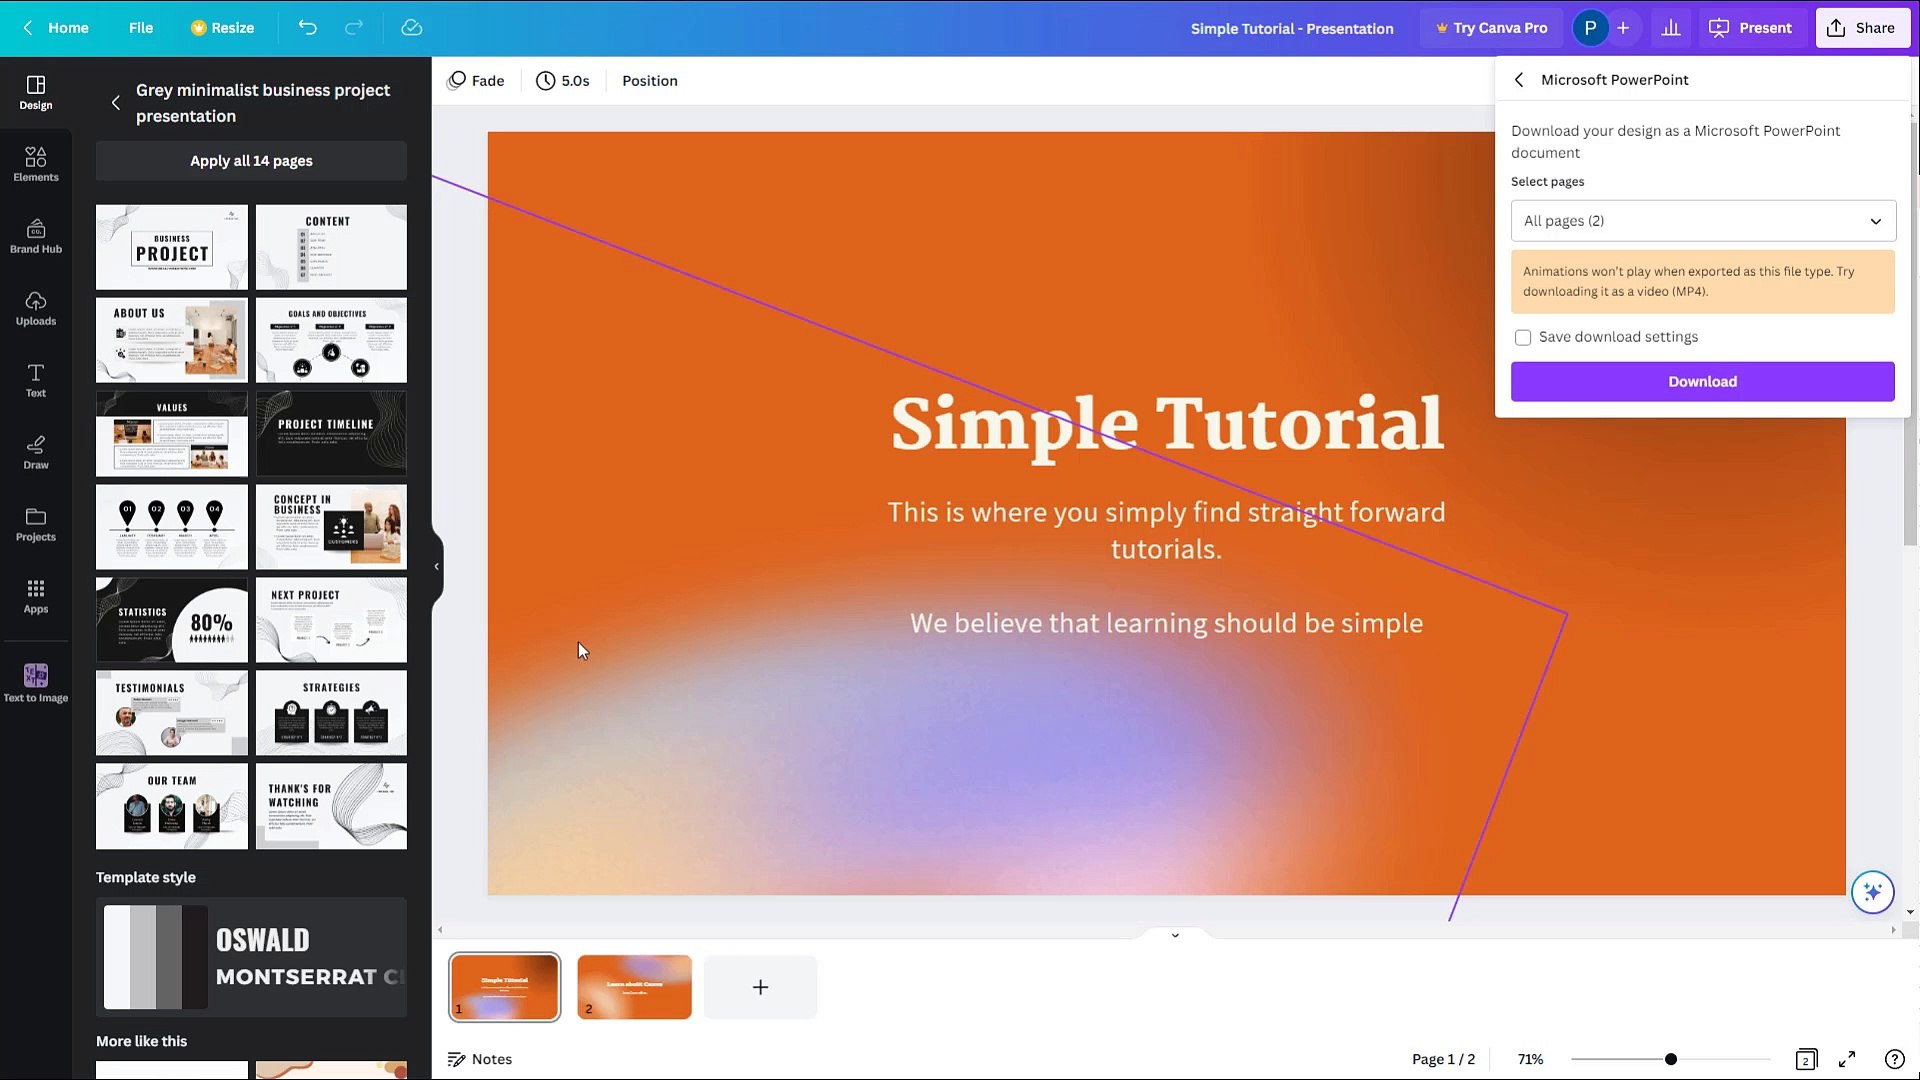Enable Save download settings
The height and width of the screenshot is (1080, 1920).
point(1523,337)
